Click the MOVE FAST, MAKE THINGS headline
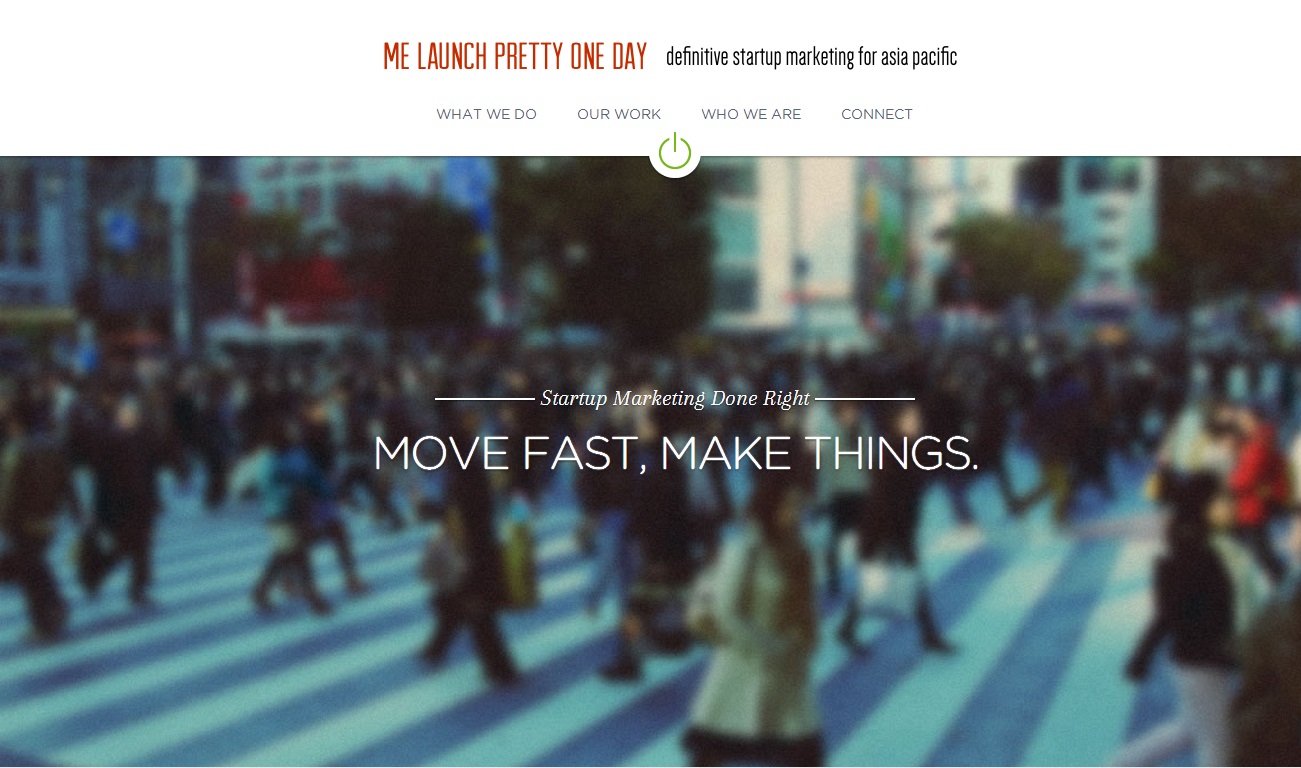The image size is (1301, 768). (x=675, y=454)
